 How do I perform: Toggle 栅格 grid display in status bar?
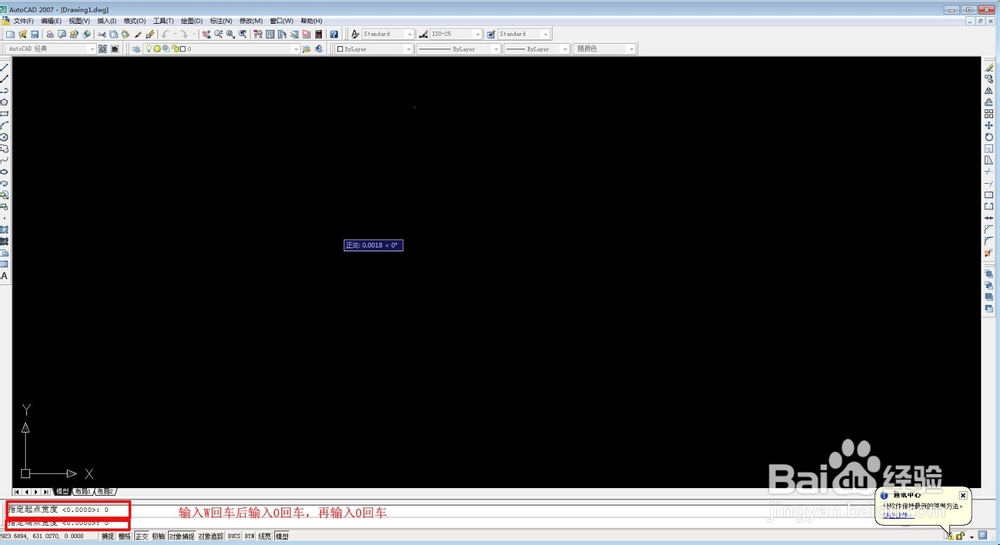tap(124, 537)
